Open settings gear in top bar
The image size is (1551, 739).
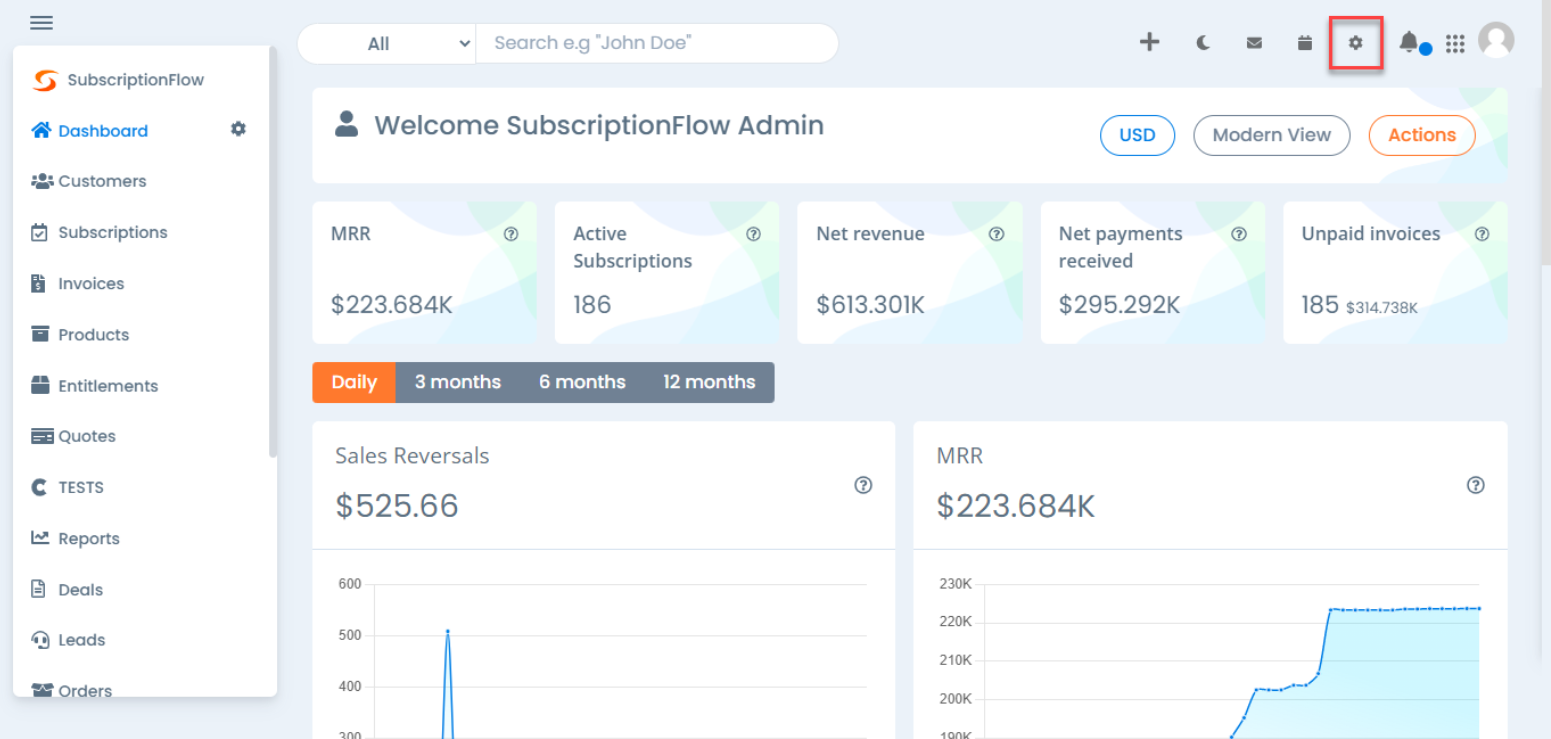(x=1356, y=43)
